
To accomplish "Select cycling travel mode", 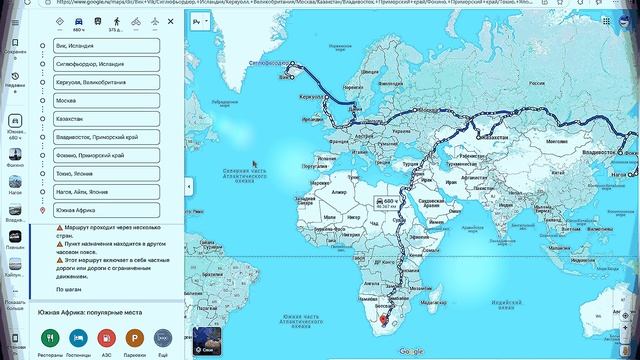I will click(x=136, y=22).
